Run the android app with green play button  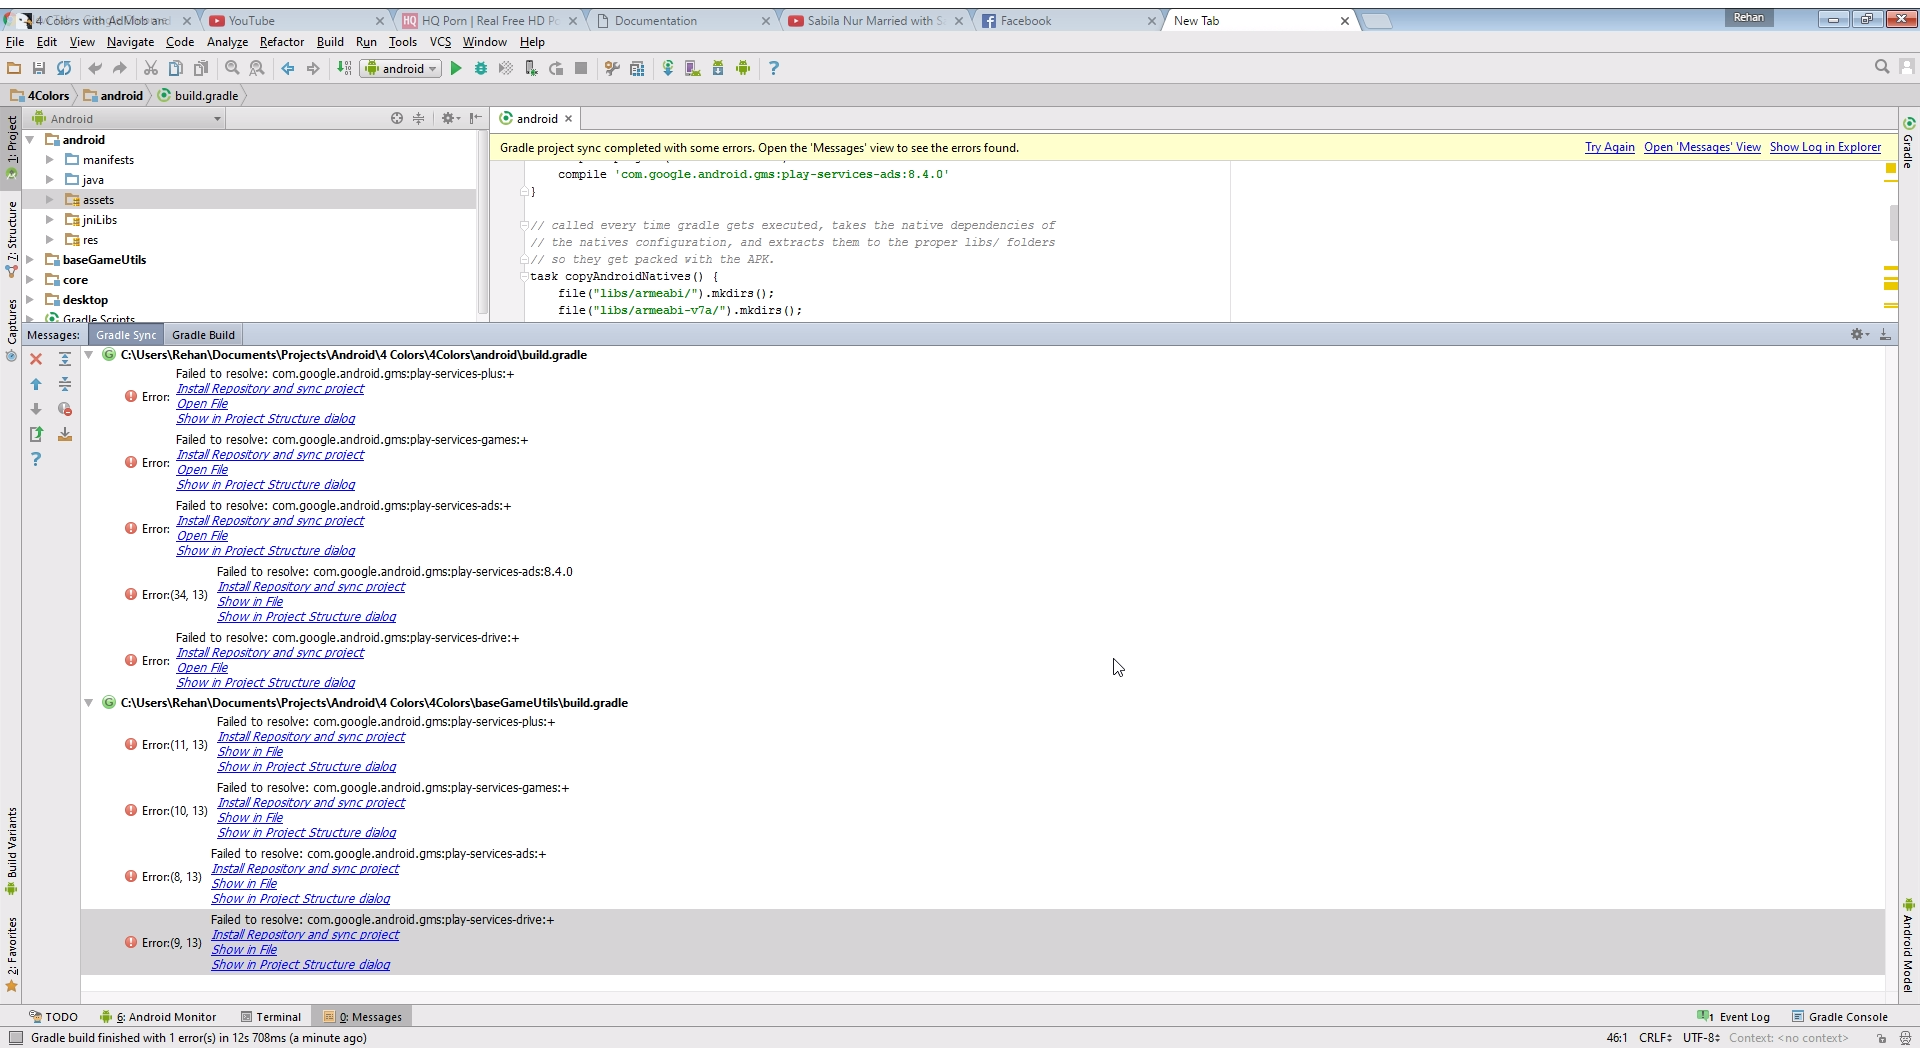(456, 68)
